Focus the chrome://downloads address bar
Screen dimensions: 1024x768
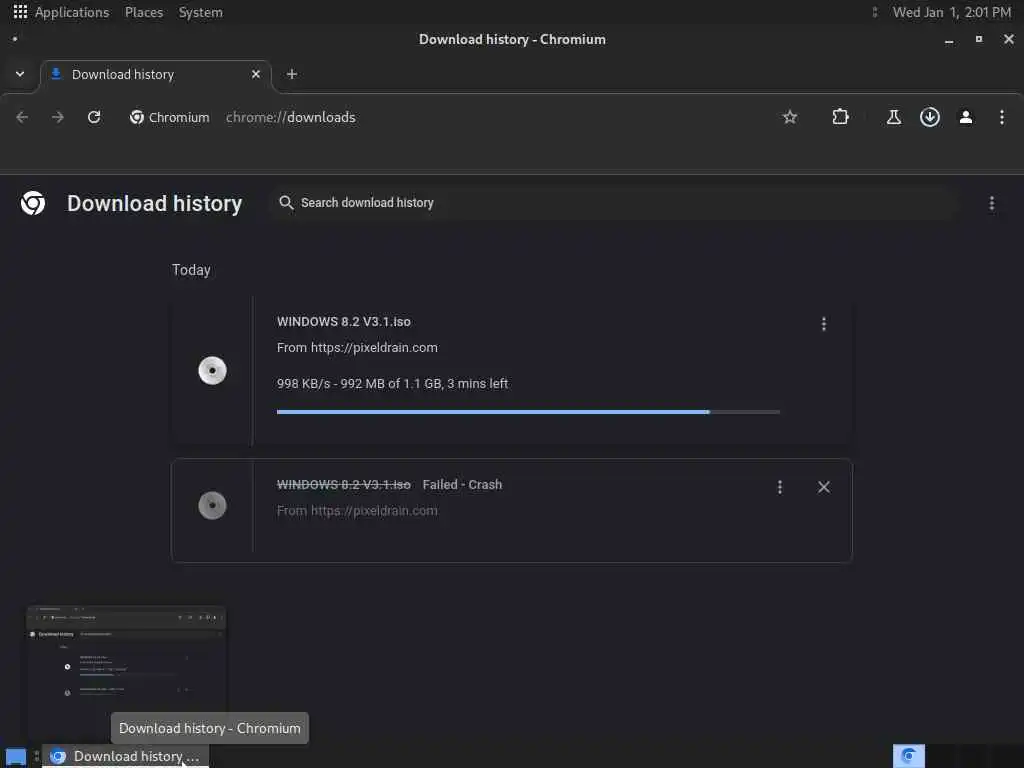click(x=291, y=118)
